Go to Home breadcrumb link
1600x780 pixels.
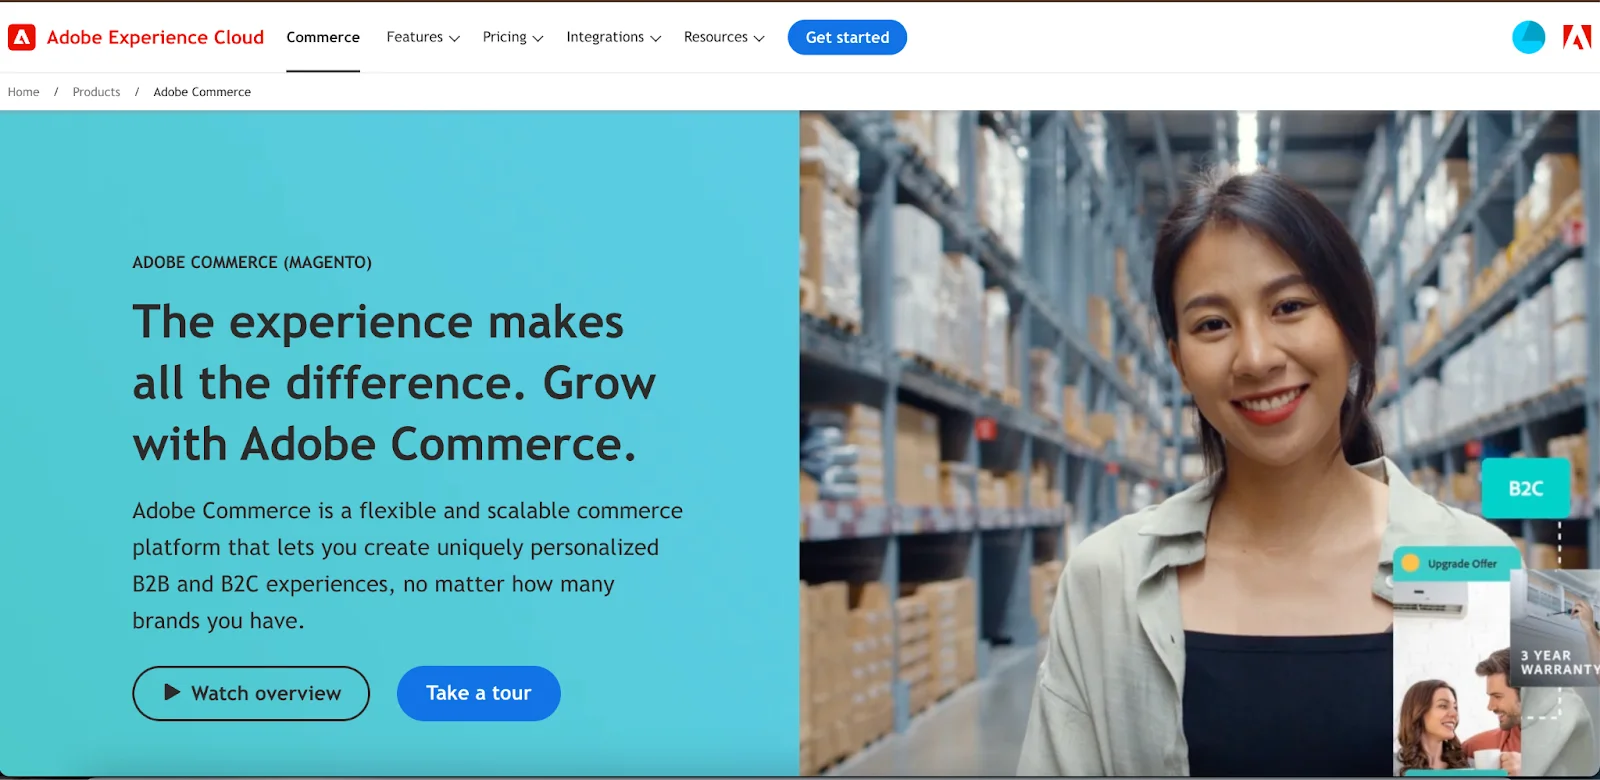(24, 92)
